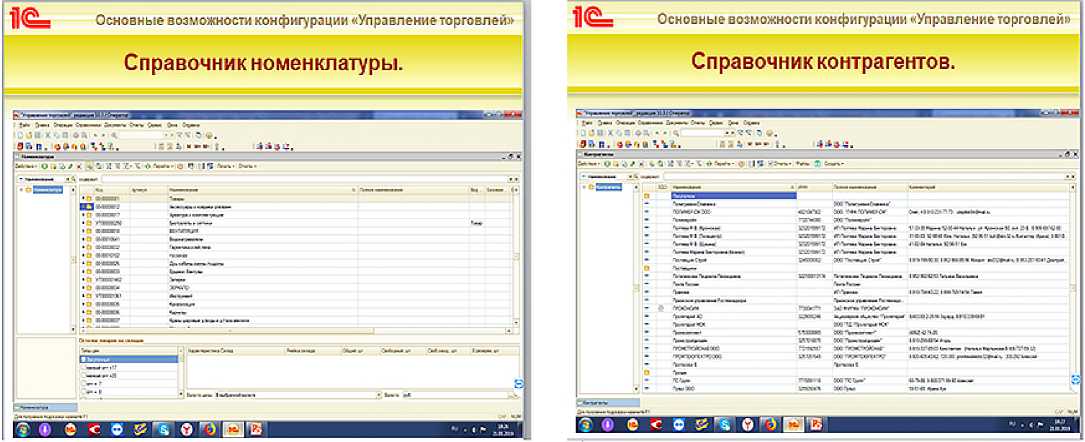Open the Файл menu in Контрагенты window
This screenshot has height=442, width=1085.
coord(587,123)
